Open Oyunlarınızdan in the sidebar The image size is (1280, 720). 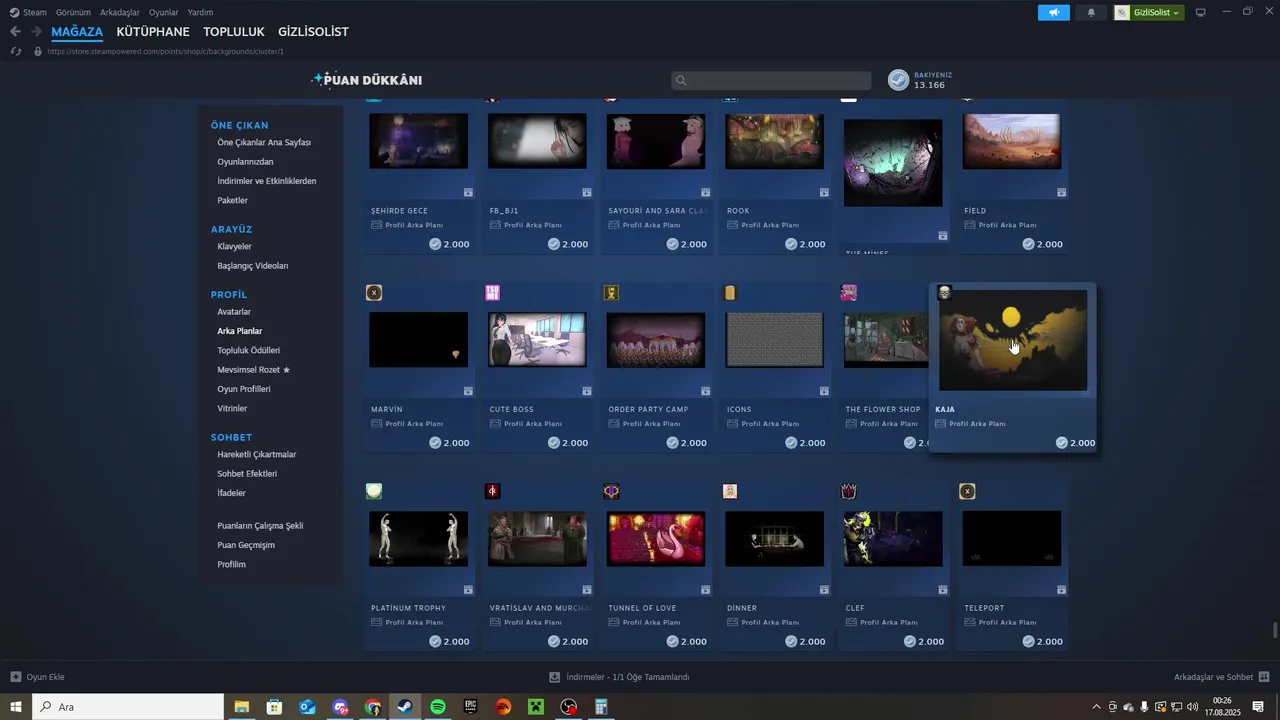245,162
